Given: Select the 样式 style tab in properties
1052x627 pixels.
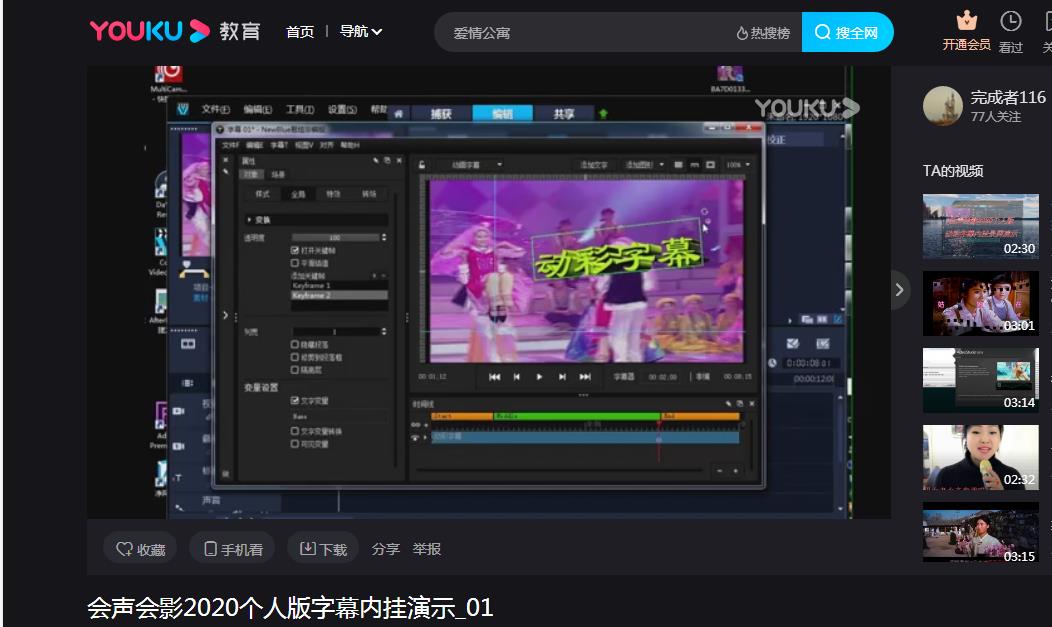Looking at the screenshot, I should tap(262, 194).
